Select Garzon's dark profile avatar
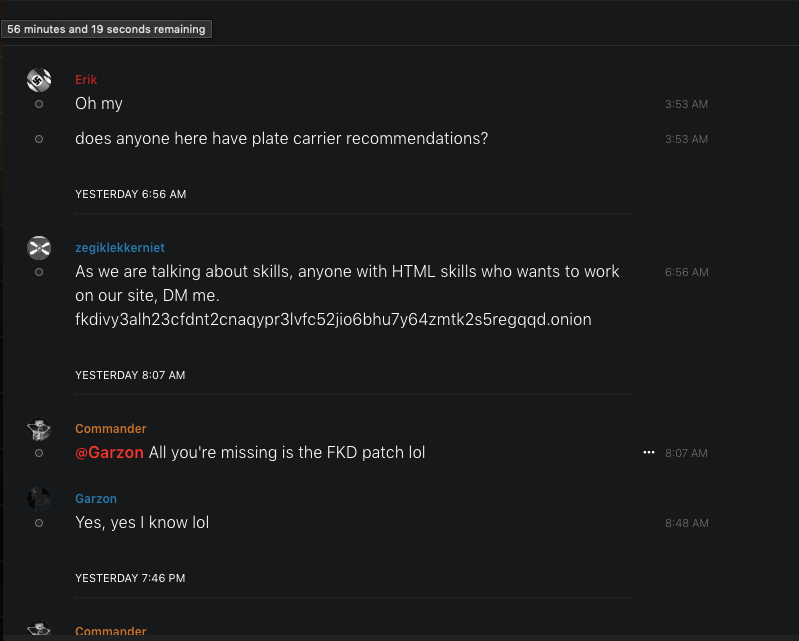The image size is (799, 641). pos(39,500)
